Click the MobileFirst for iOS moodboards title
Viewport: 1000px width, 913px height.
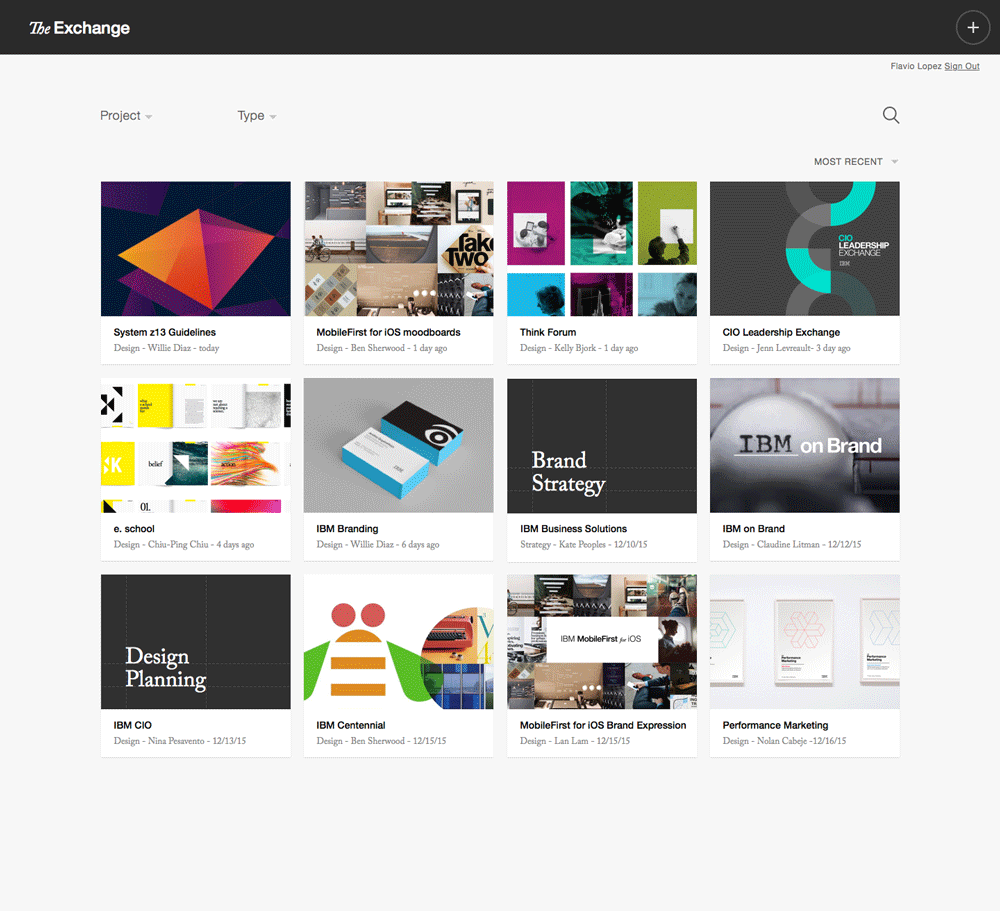point(388,332)
